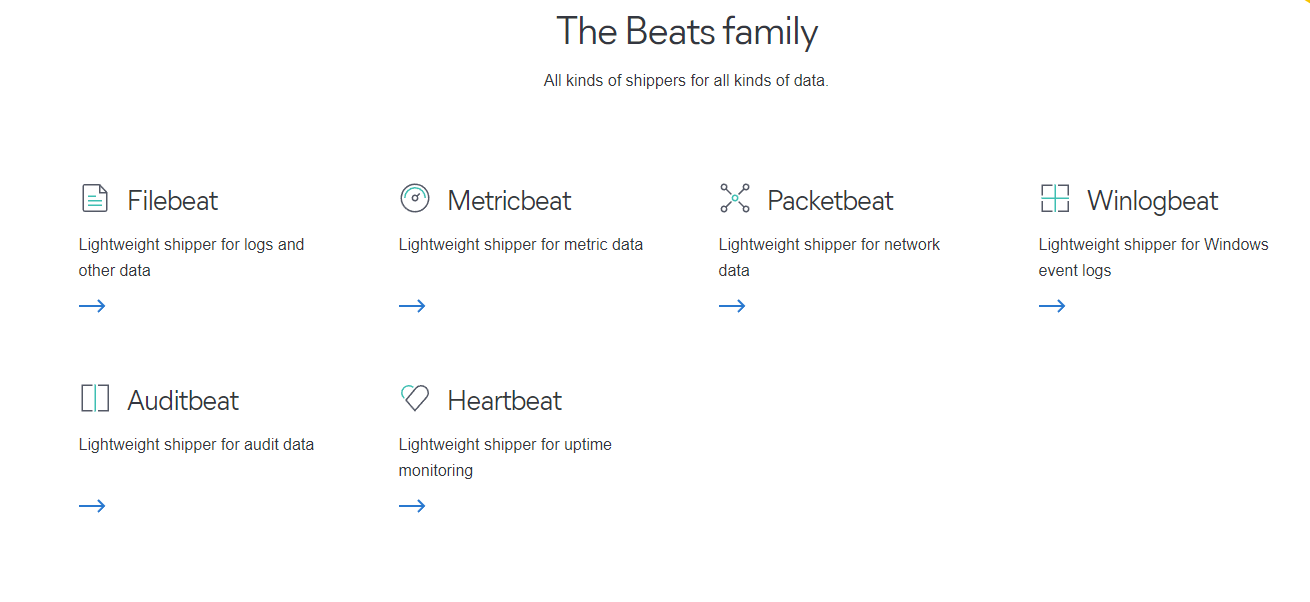Follow the arrow under Metricbeat description
This screenshot has width=1310, height=602.
pos(412,306)
